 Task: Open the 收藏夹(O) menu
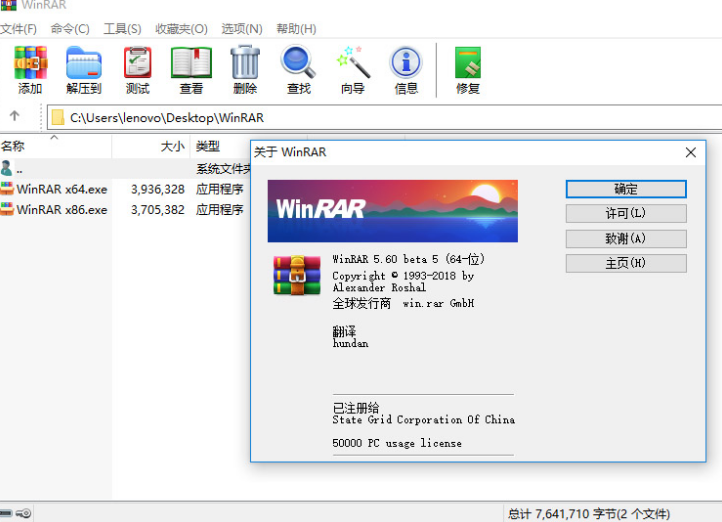click(x=181, y=29)
